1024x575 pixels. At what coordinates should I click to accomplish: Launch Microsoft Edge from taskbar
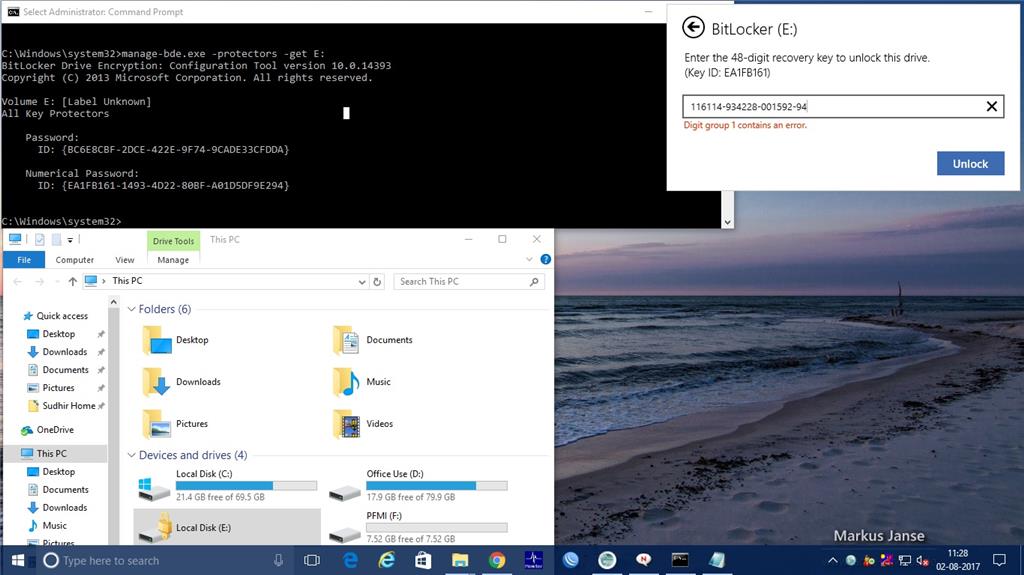pos(351,560)
